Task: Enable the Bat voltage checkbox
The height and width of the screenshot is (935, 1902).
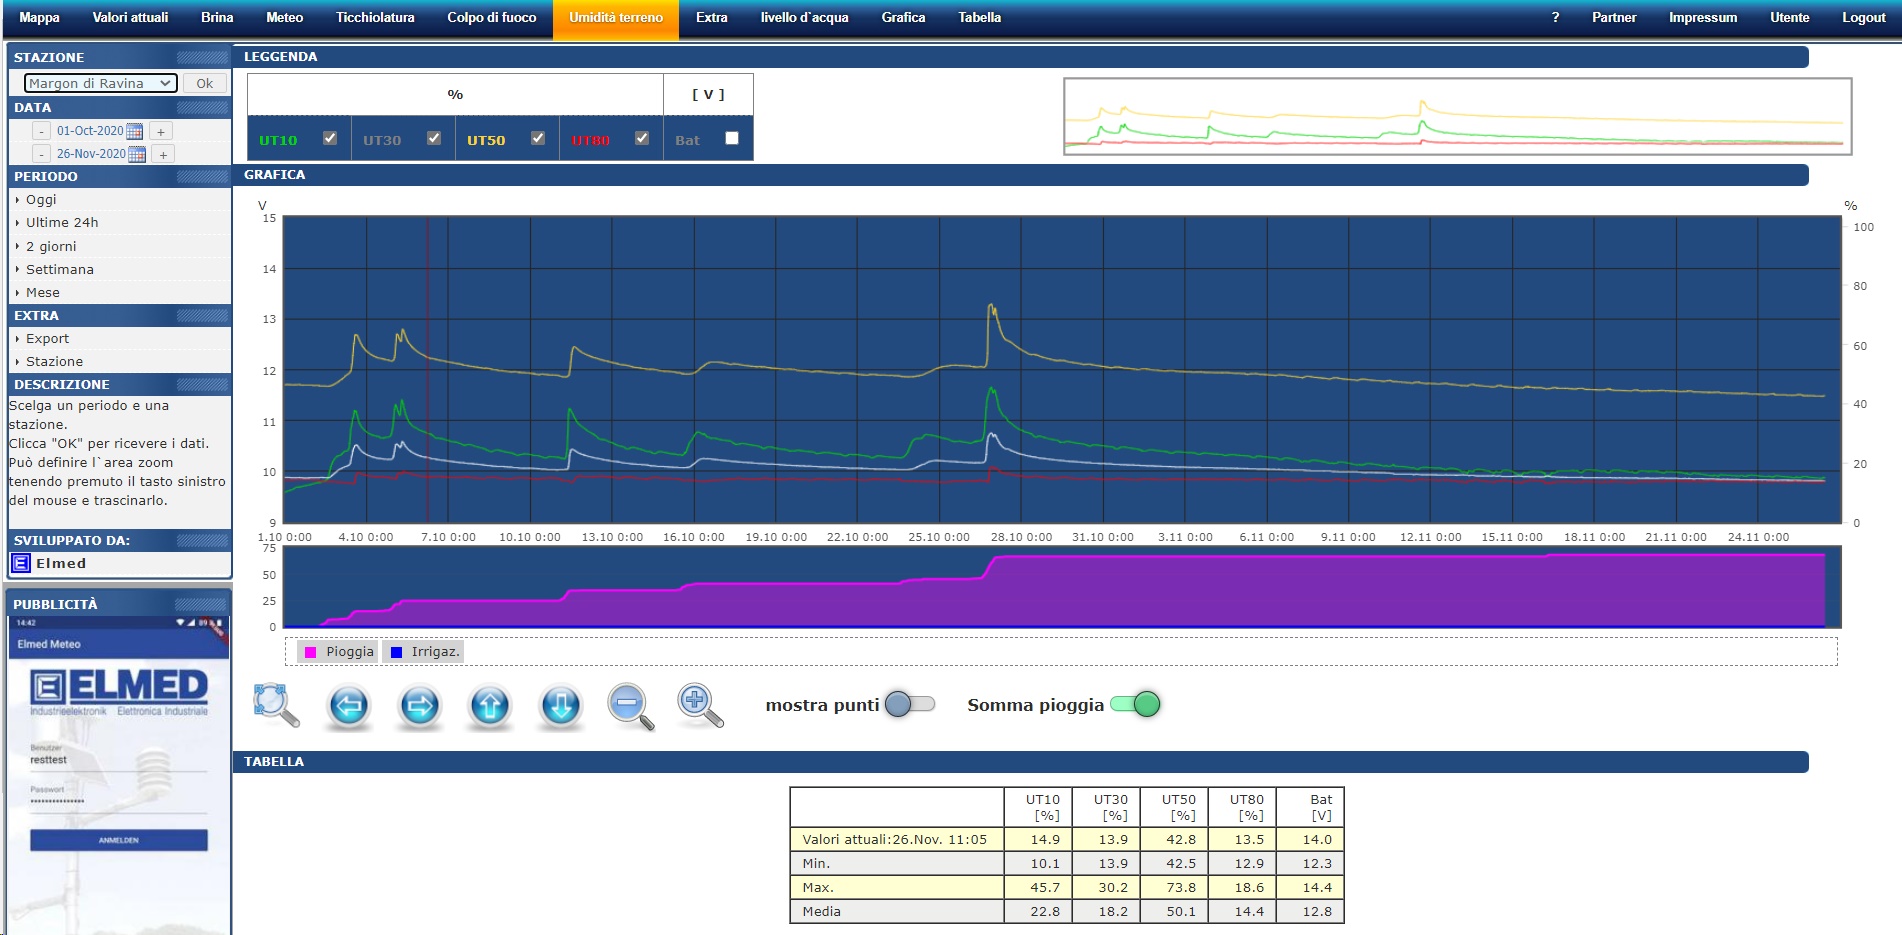Action: coord(732,138)
